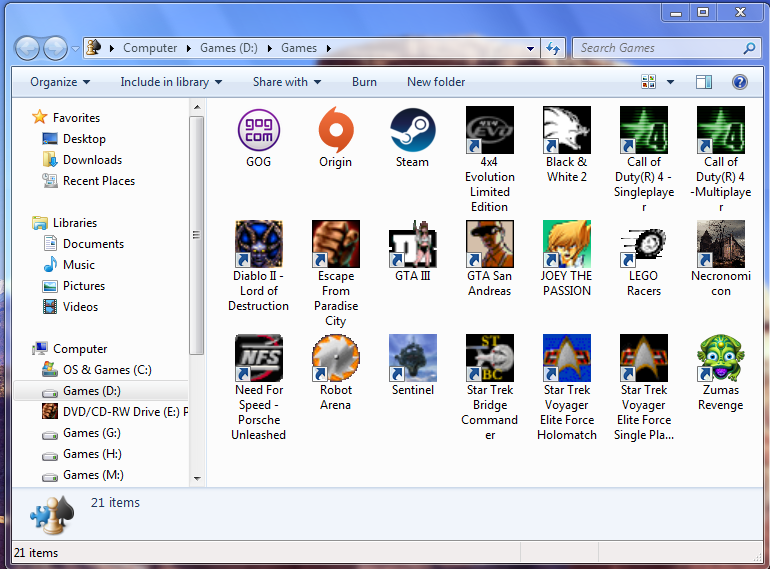Click navigation pane scrollbar up arrow
The height and width of the screenshot is (569, 770).
pos(197,107)
